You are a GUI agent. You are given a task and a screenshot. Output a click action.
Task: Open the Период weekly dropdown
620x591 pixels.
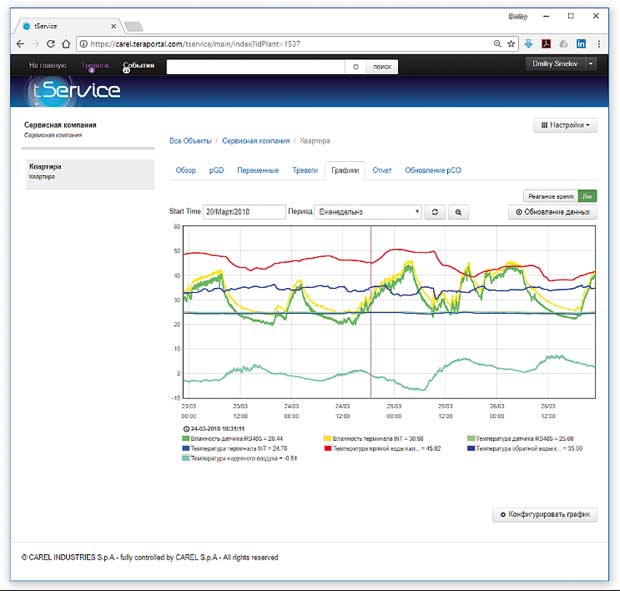click(x=368, y=212)
